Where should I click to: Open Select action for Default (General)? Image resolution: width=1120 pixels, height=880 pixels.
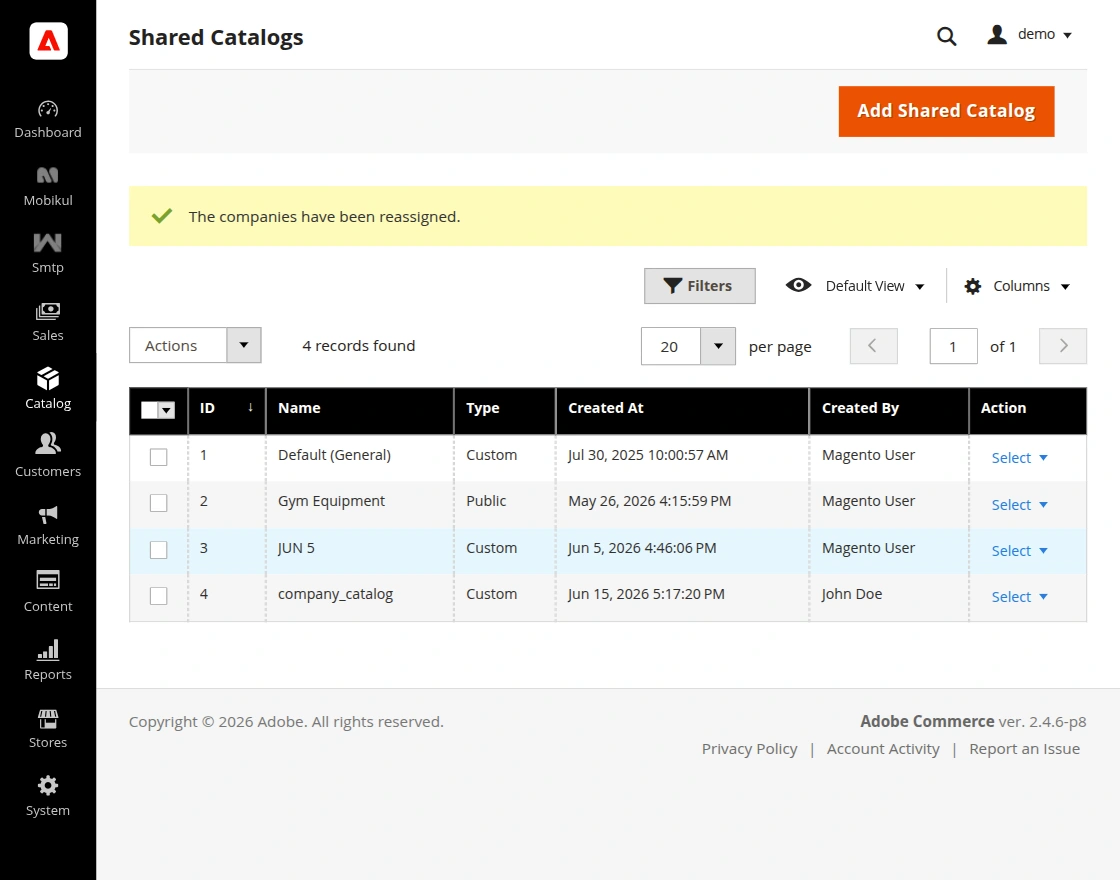point(1019,458)
